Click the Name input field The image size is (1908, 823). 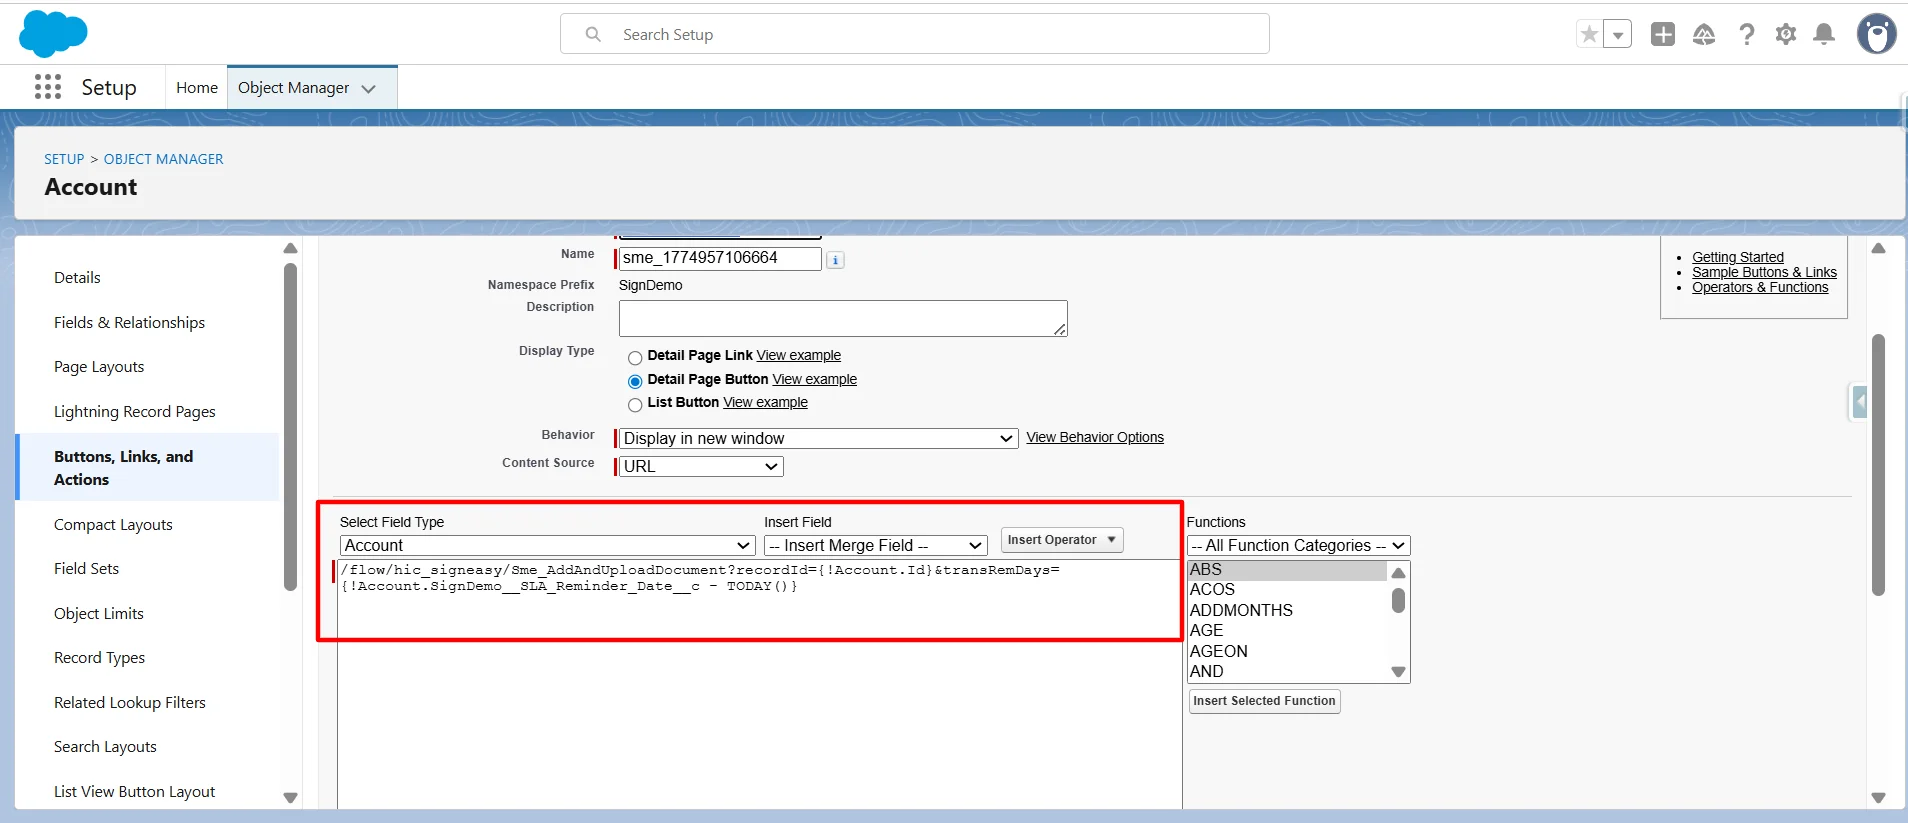coord(720,258)
